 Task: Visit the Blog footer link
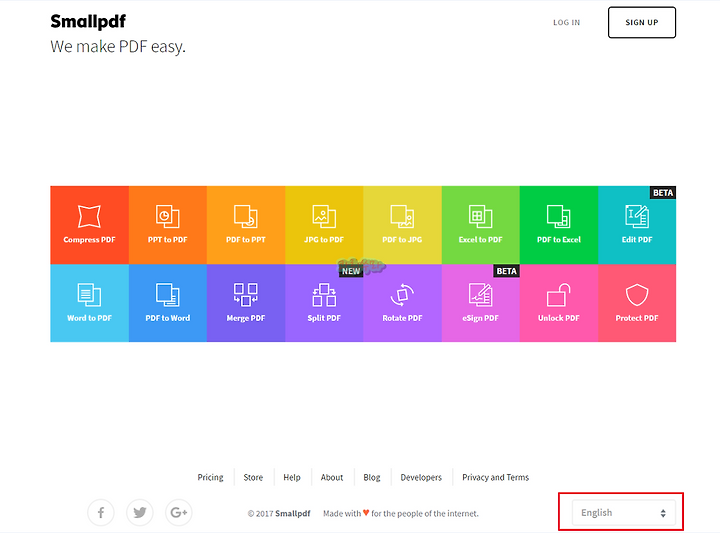371,477
